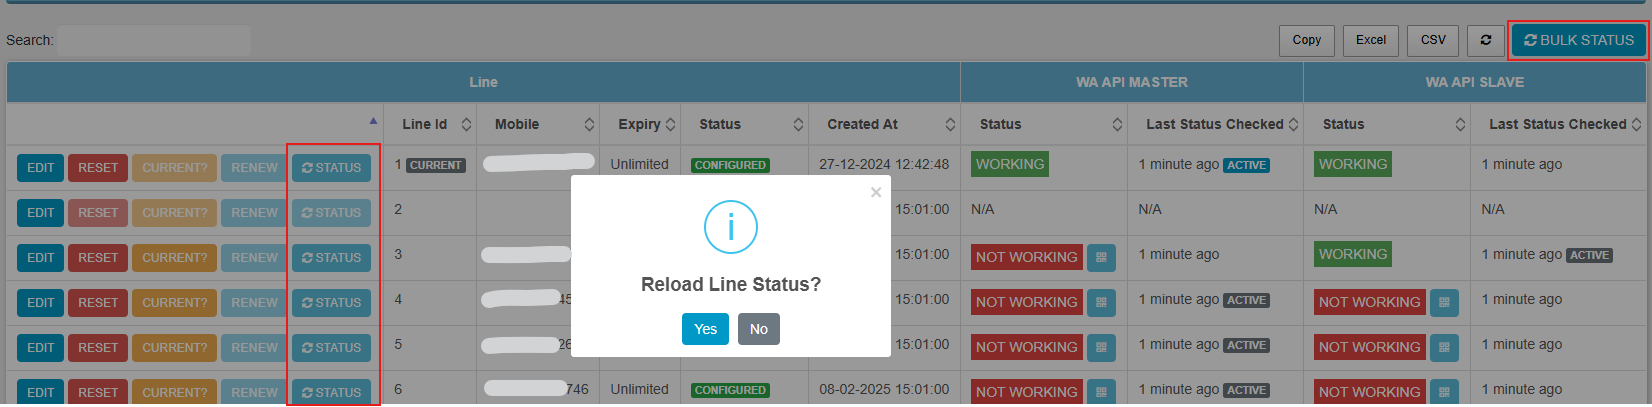The image size is (1652, 407).
Task: Click QR icon for line 4 slave
Action: 1444,302
